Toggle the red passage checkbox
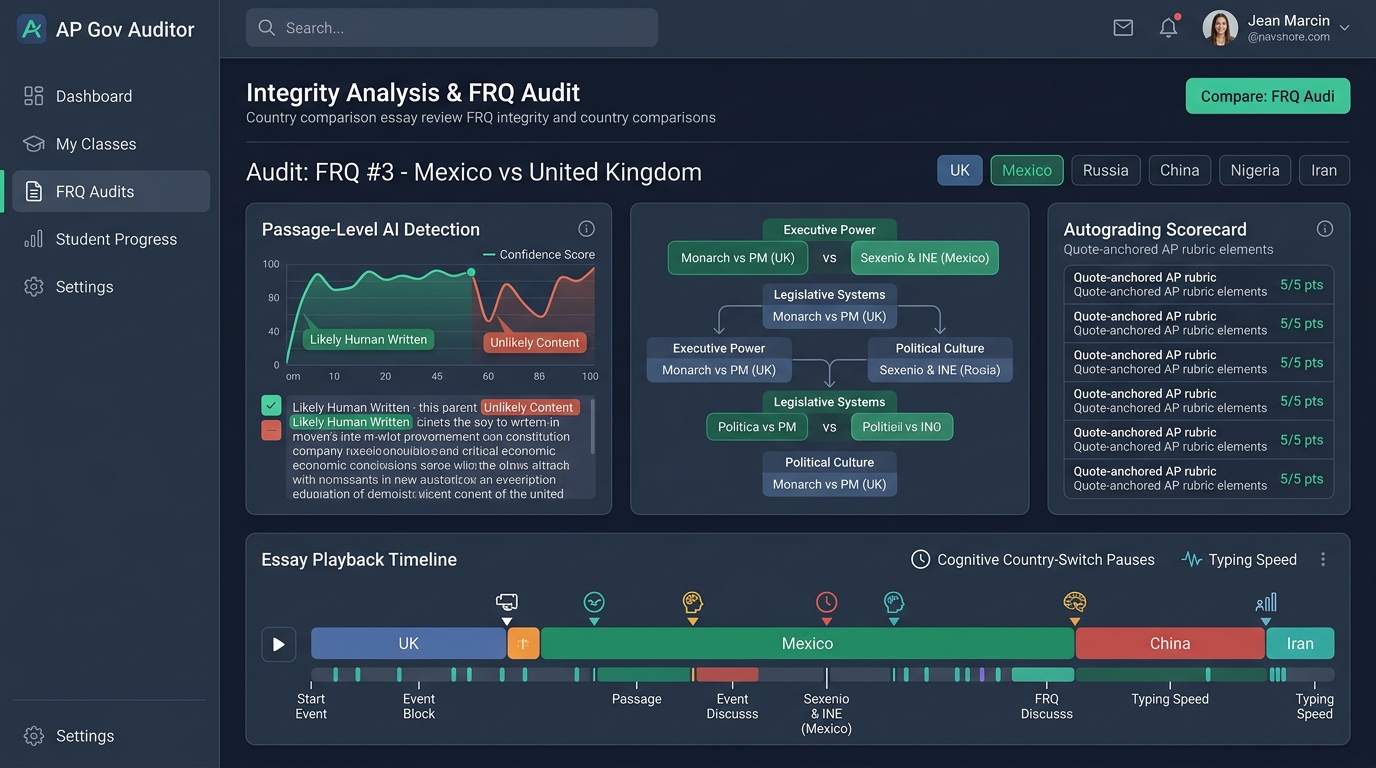The height and width of the screenshot is (768, 1376). click(x=271, y=430)
